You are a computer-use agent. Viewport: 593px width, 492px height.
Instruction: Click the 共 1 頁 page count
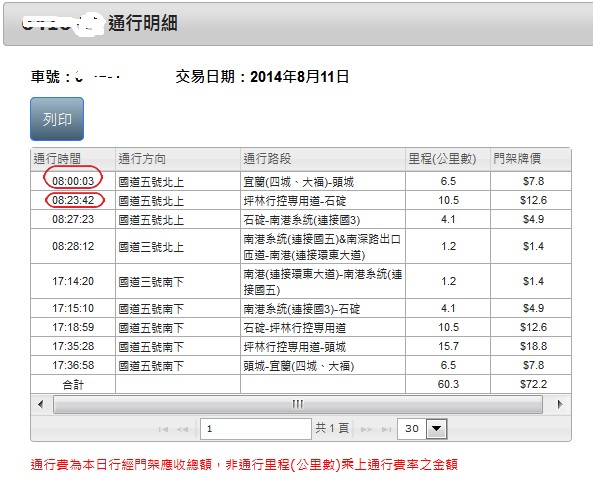pos(332,428)
